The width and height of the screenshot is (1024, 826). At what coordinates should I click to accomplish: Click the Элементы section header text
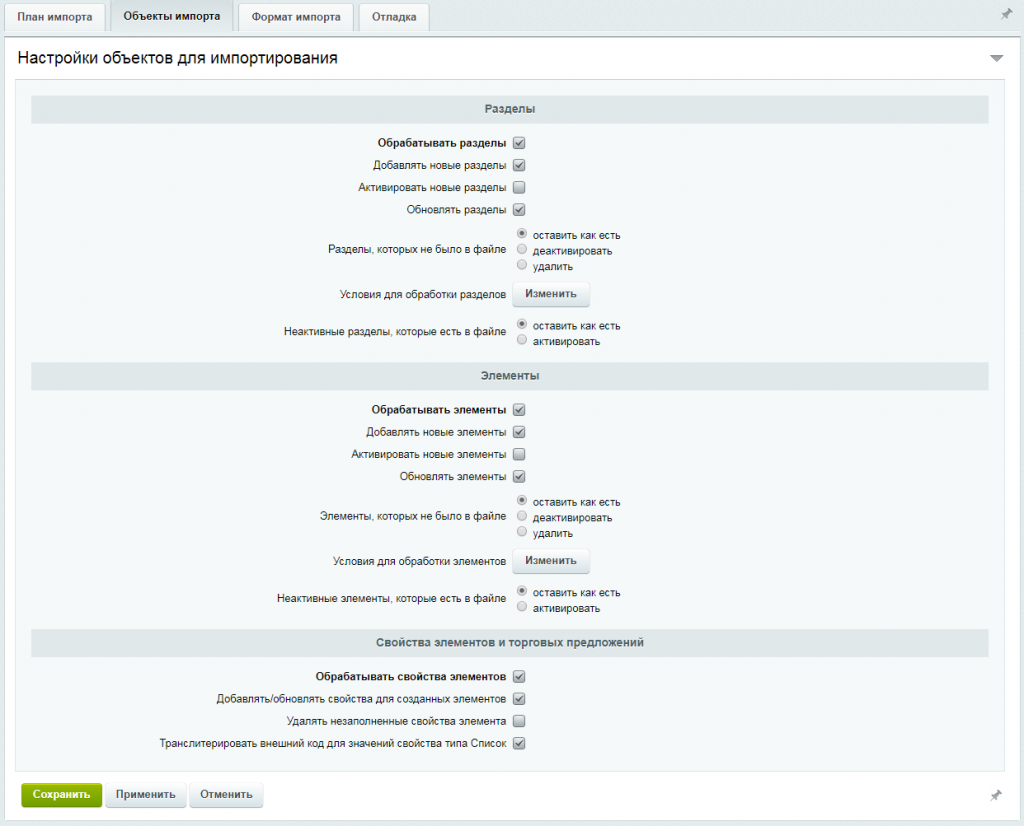click(509, 376)
